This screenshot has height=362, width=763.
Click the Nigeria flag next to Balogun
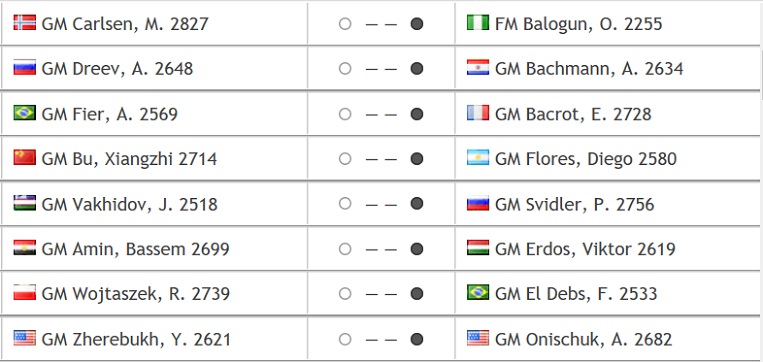[478, 23]
